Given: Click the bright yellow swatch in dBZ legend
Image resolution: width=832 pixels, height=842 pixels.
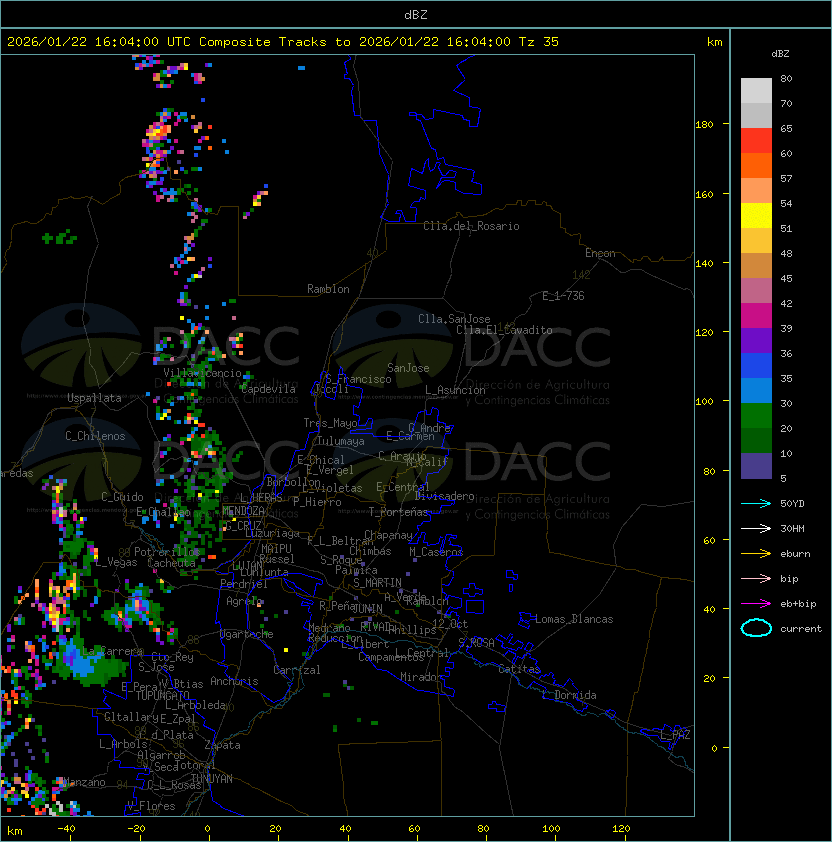Looking at the screenshot, I should pos(756,216).
